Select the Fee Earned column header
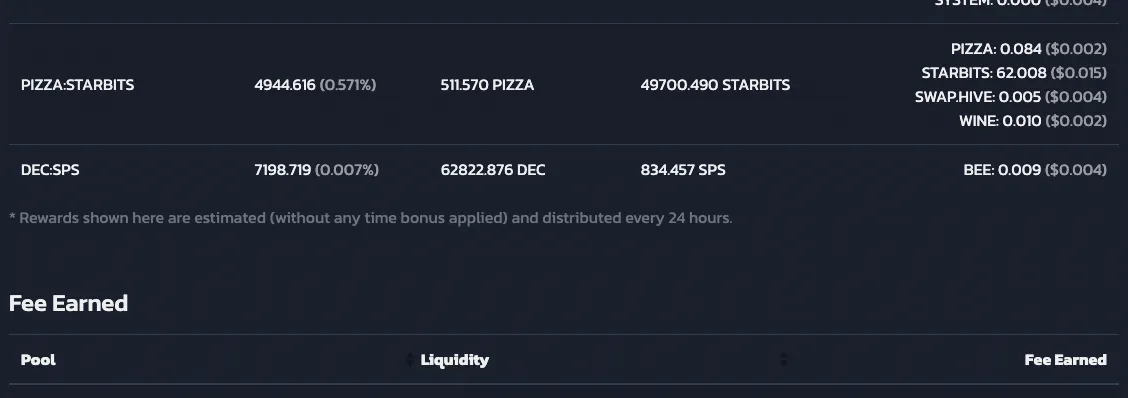 point(1065,359)
